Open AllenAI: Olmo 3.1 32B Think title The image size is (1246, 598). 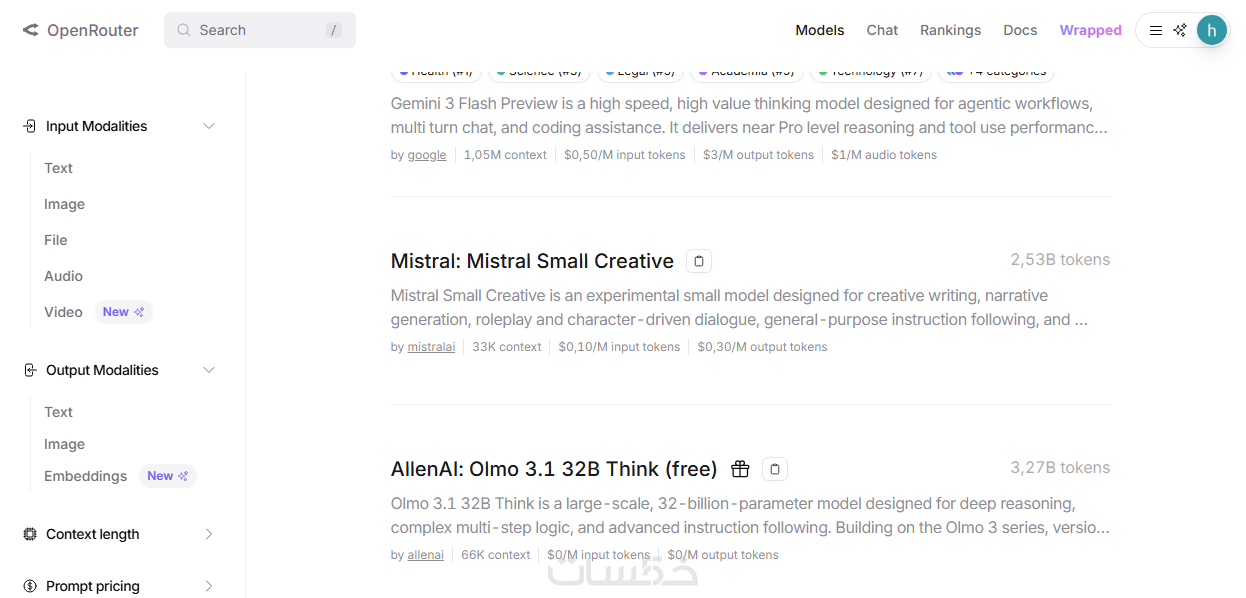click(x=554, y=469)
